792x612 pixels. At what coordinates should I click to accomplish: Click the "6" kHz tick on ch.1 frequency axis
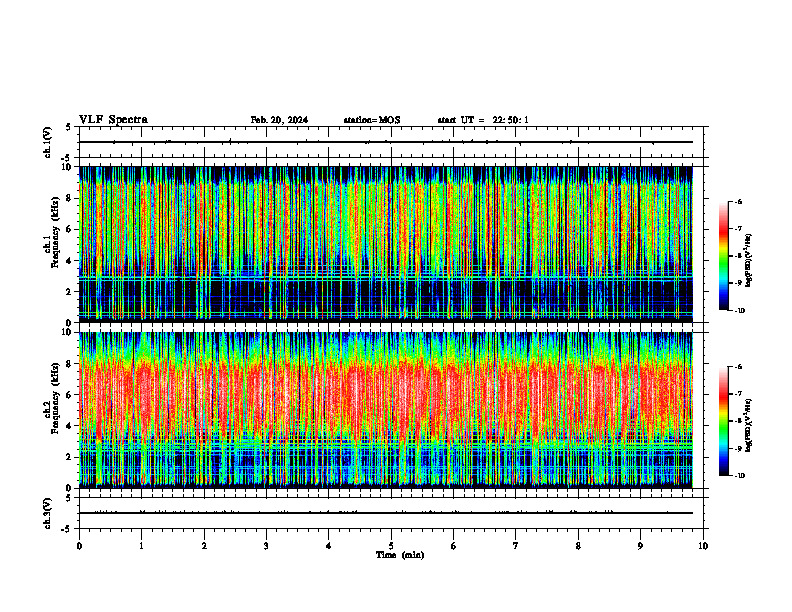70,229
